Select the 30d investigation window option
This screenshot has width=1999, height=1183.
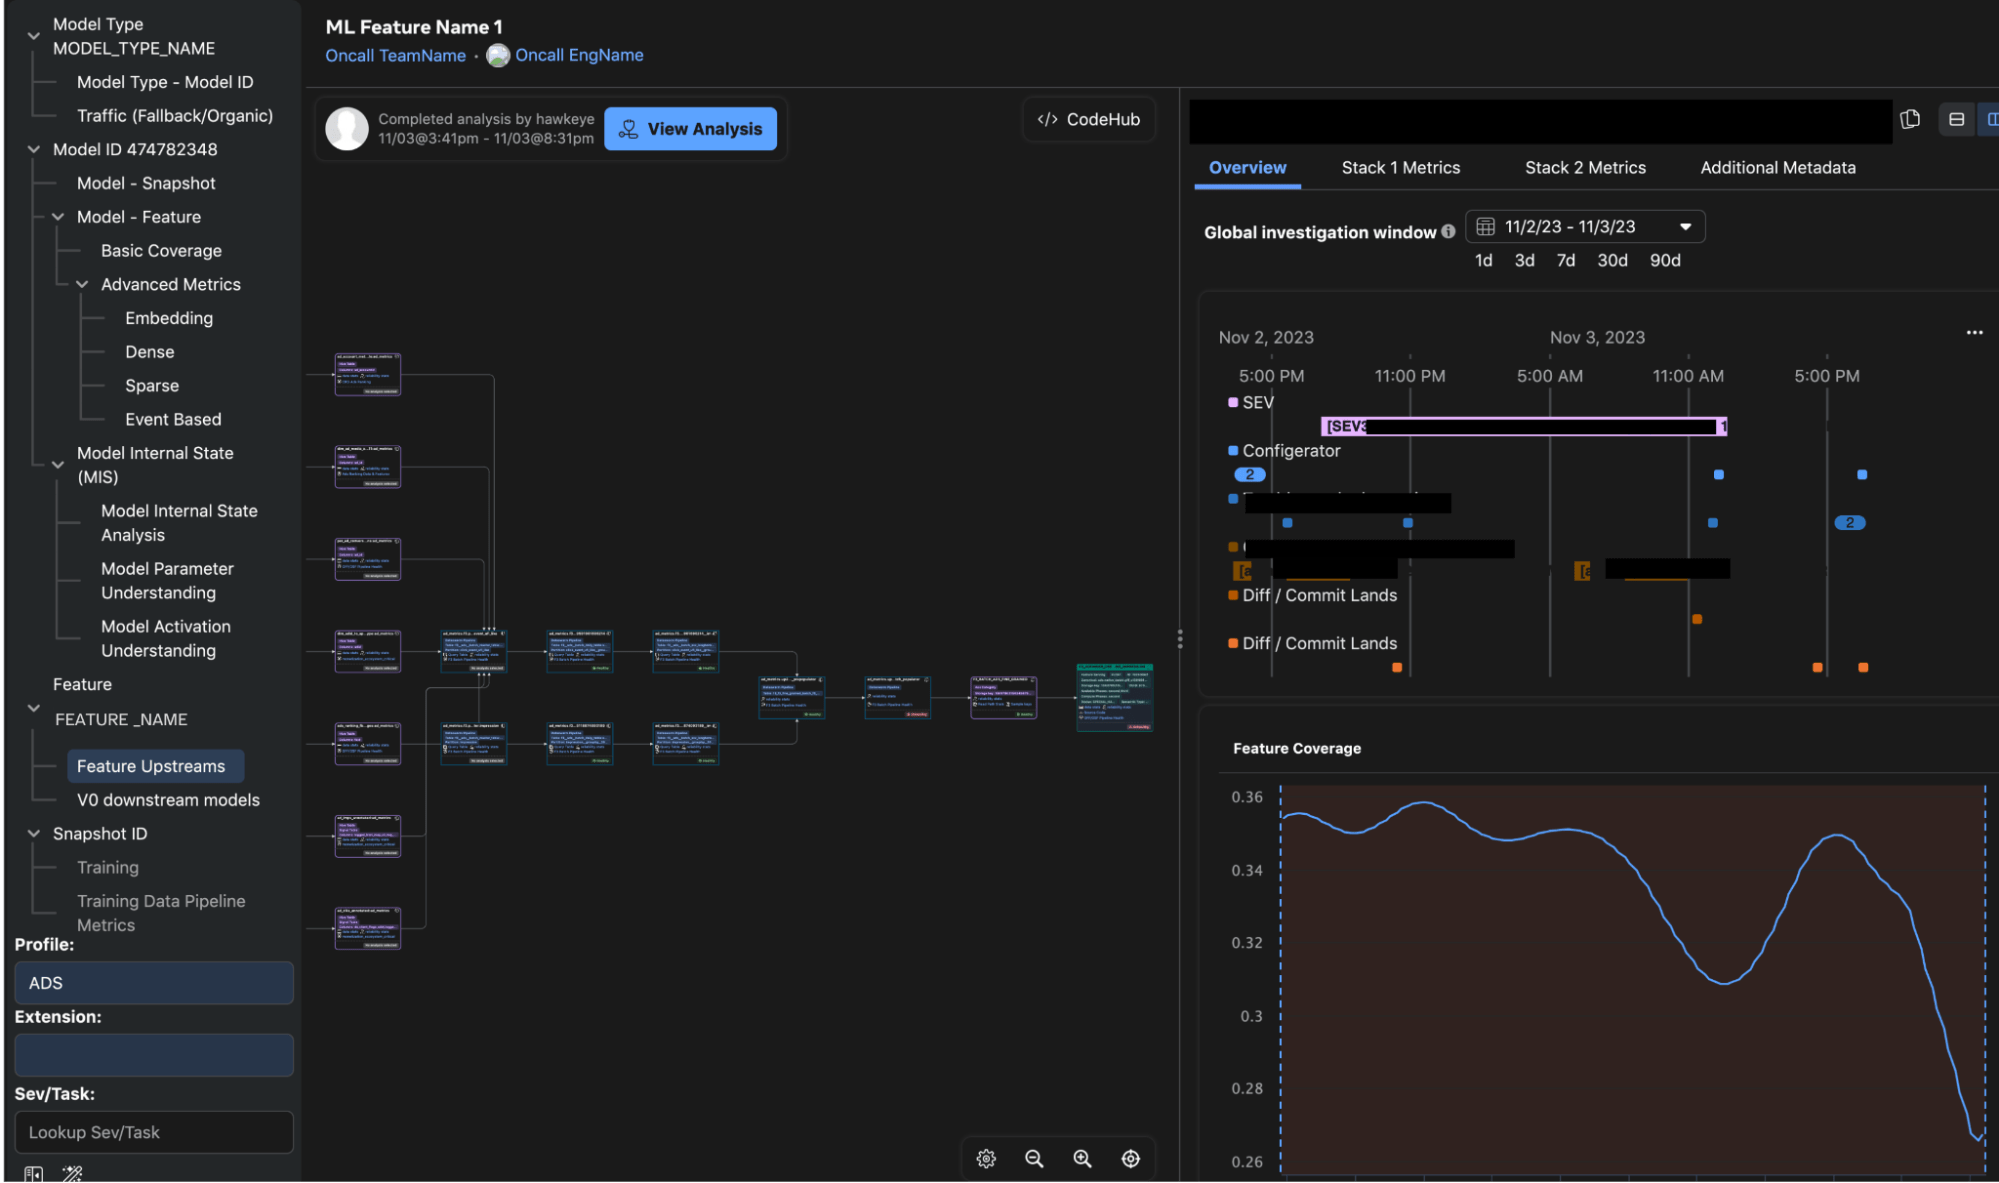(x=1612, y=260)
